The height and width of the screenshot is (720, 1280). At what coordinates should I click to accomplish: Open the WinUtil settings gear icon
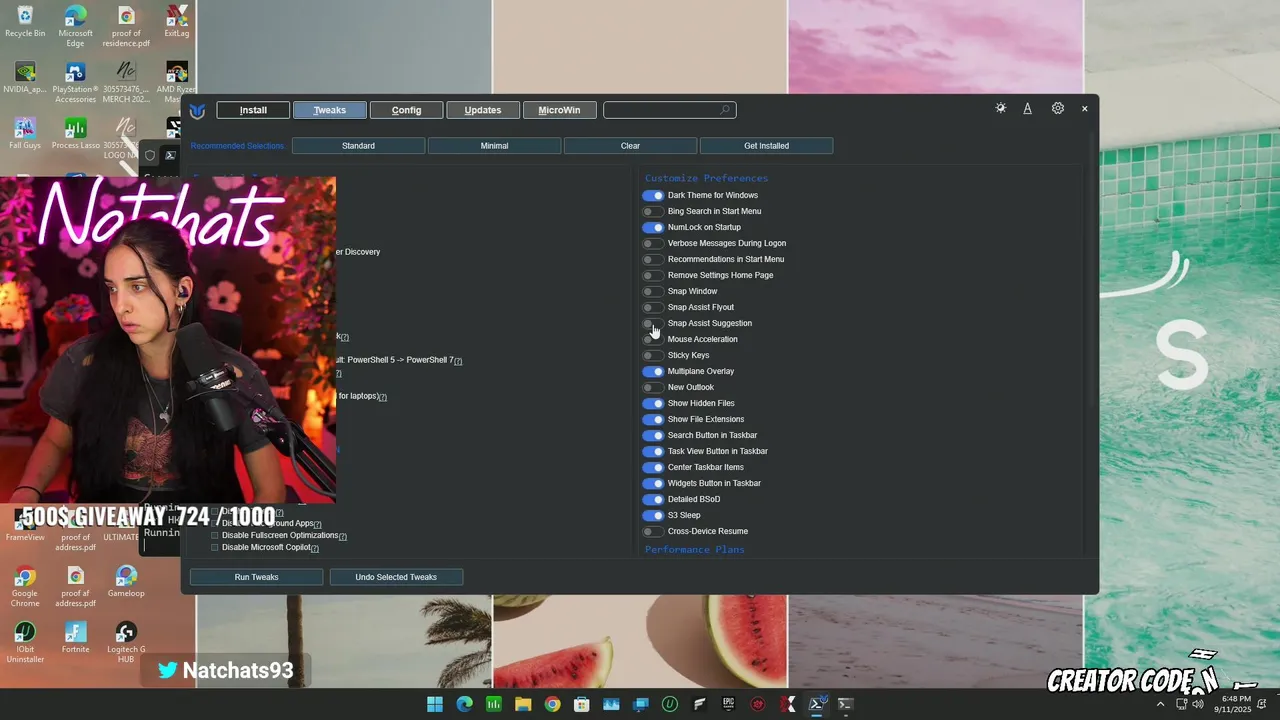pyautogui.click(x=1058, y=108)
